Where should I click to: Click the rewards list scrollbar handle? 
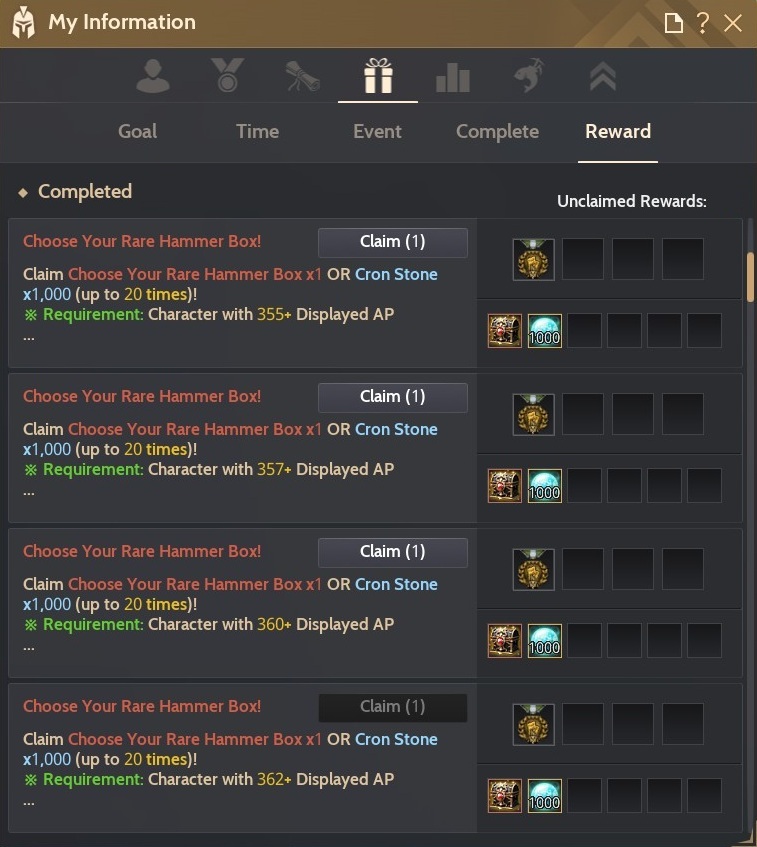750,277
